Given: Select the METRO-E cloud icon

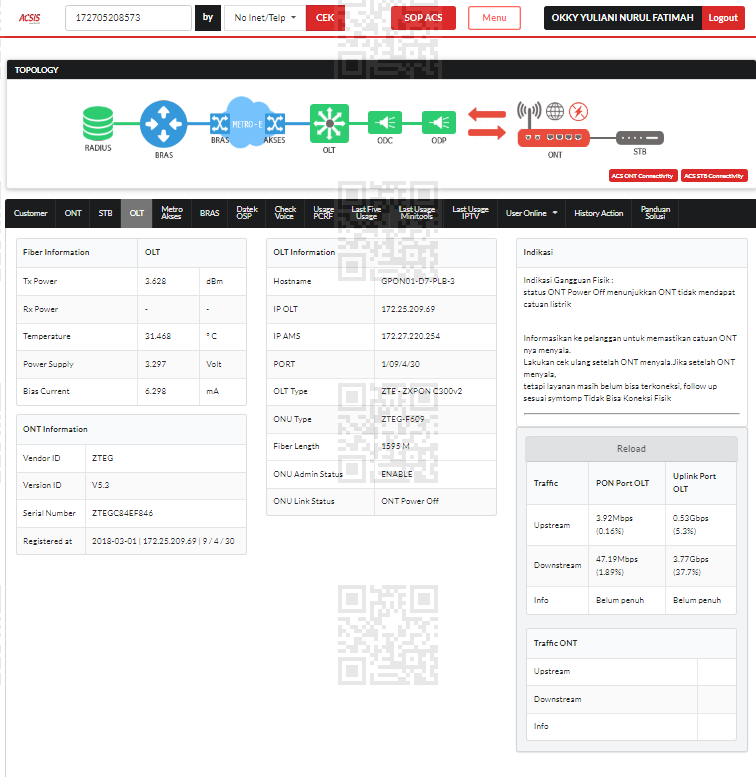Looking at the screenshot, I should (247, 123).
